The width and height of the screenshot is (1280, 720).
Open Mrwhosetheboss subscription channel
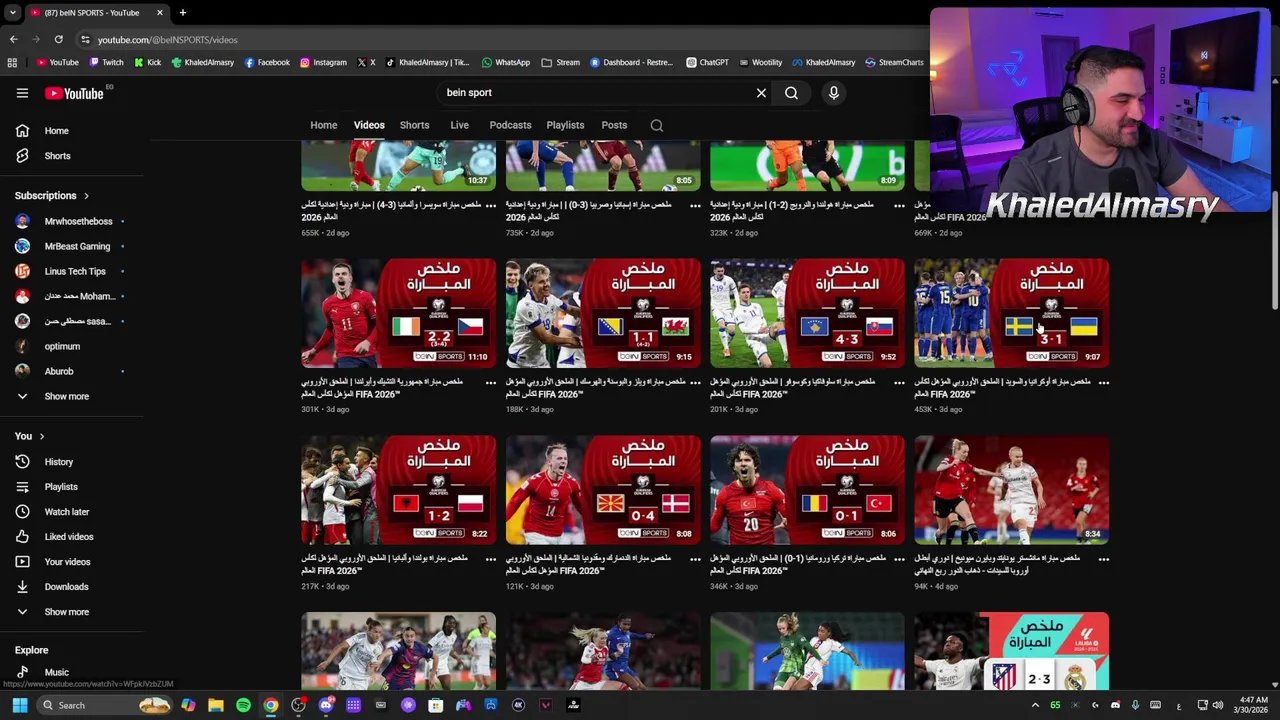pyautogui.click(x=72, y=221)
